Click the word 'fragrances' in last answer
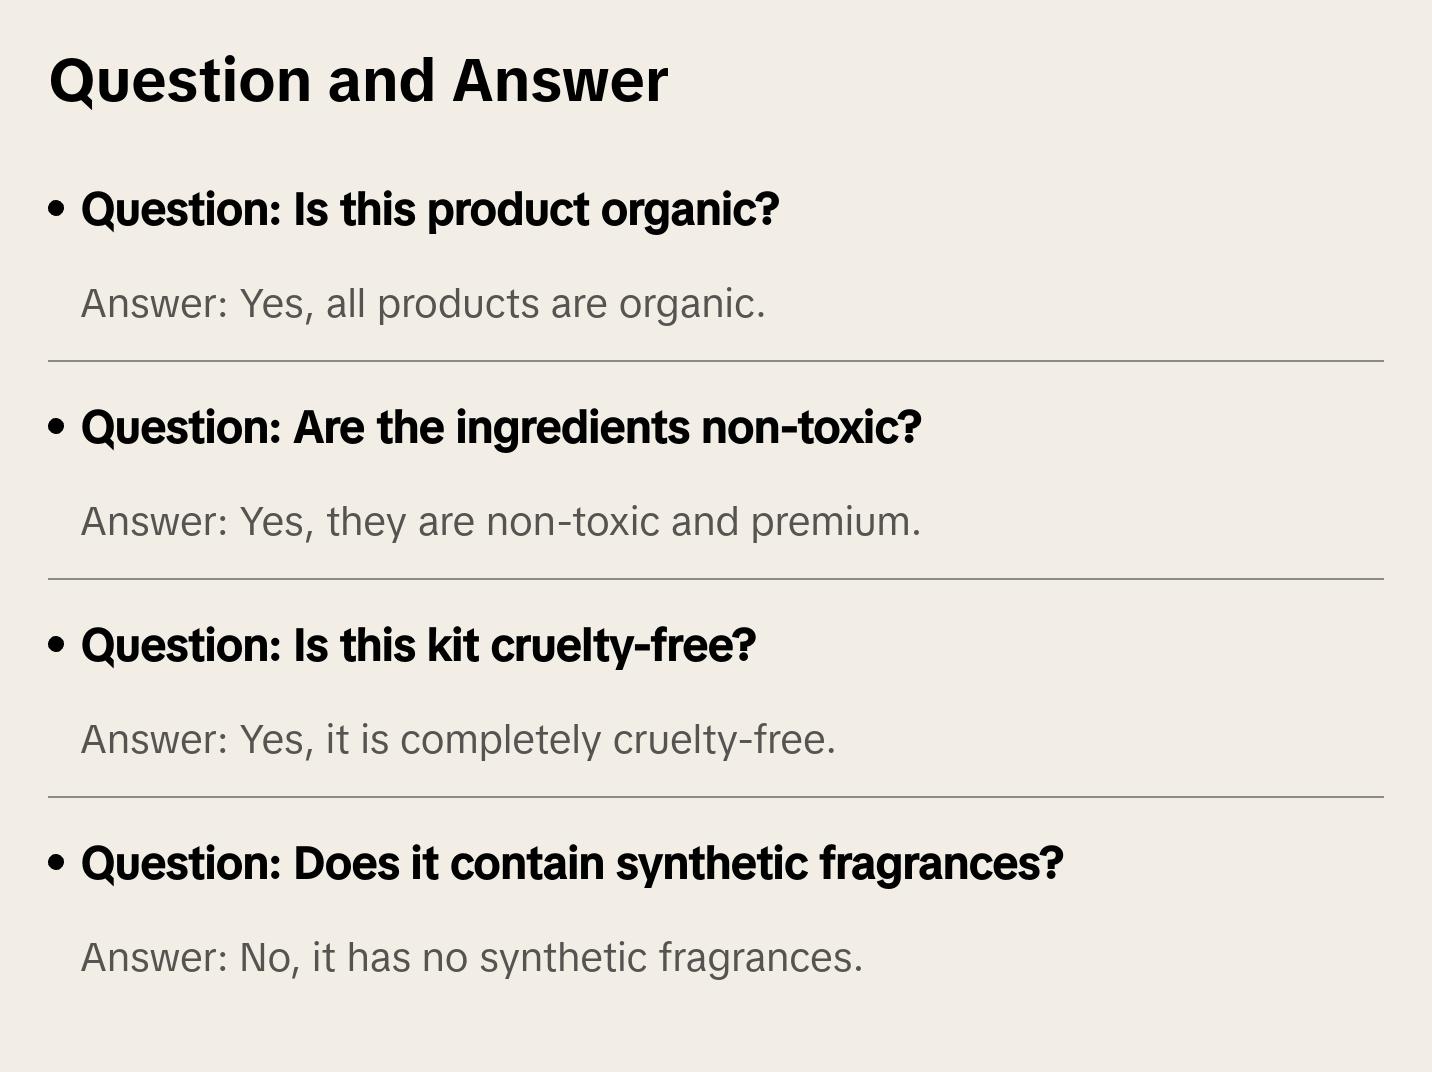The height and width of the screenshot is (1072, 1432). (x=760, y=958)
